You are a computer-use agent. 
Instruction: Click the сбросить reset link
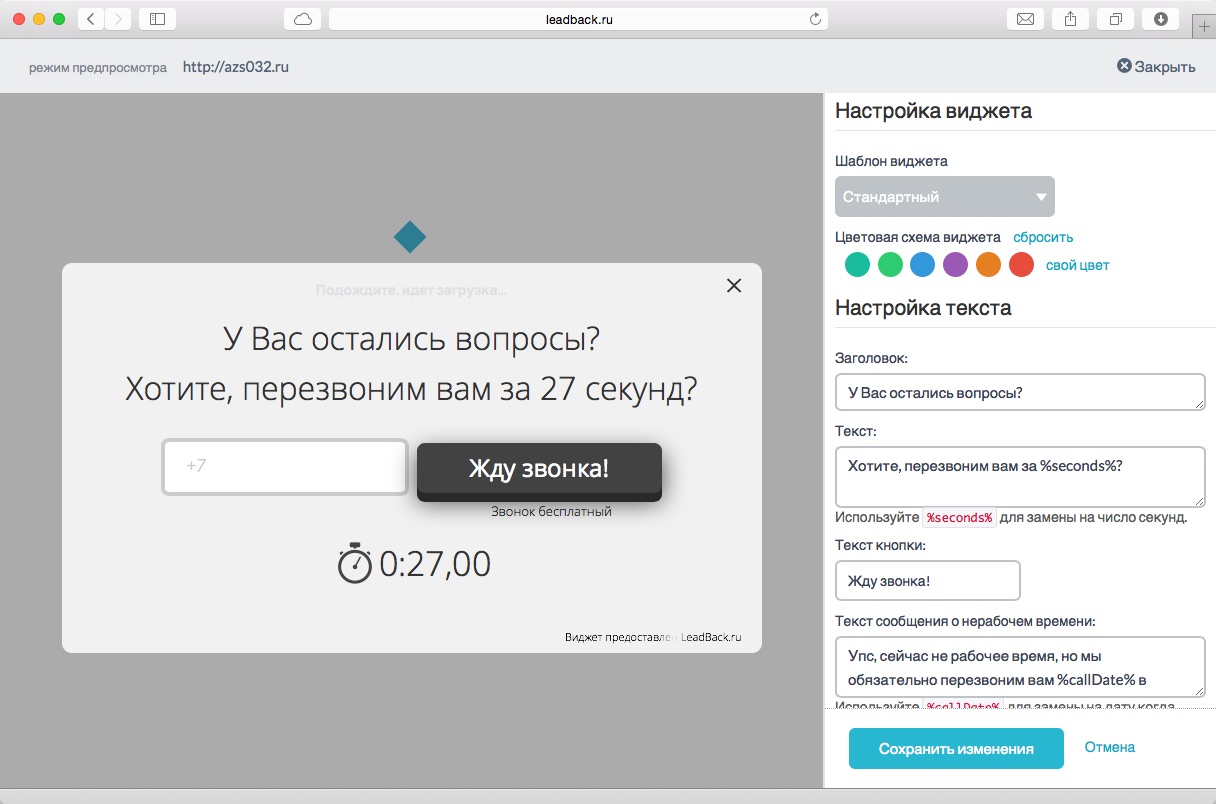pos(1043,238)
